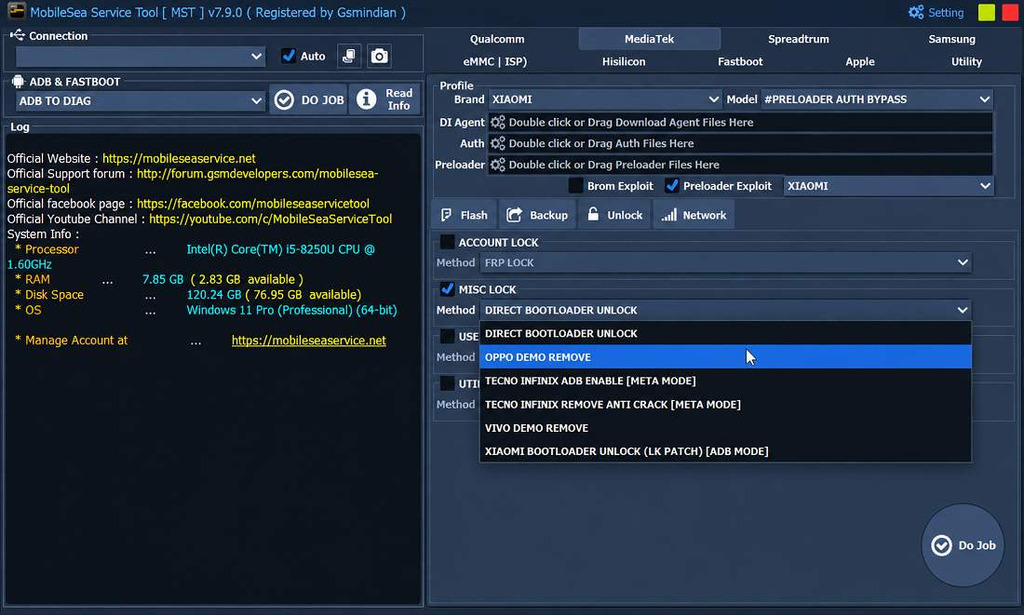Click the Preloader files input field
Screen dimensions: 1024x615
pyautogui.click(x=740, y=165)
